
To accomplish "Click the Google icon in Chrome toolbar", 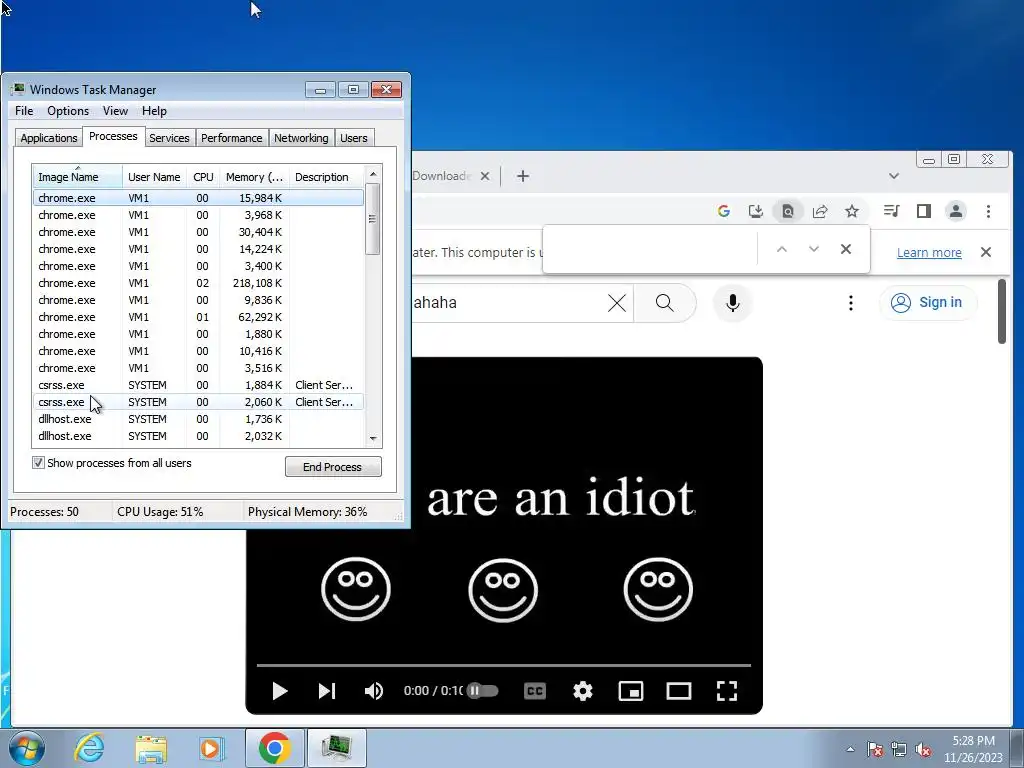I will (x=724, y=211).
